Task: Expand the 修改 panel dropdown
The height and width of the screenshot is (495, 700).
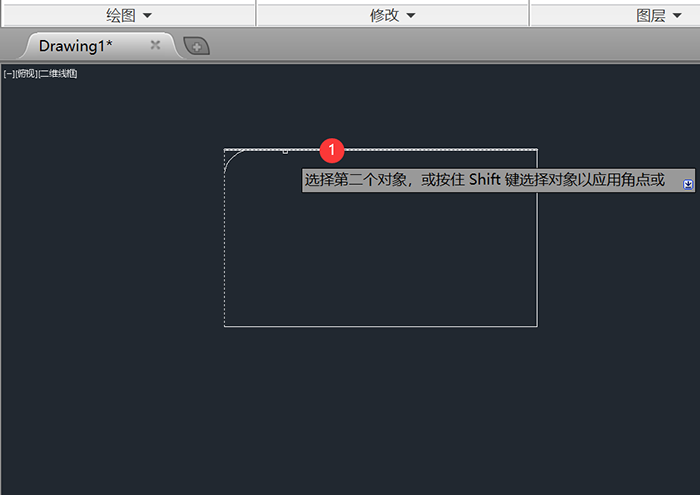Action: pyautogui.click(x=392, y=16)
